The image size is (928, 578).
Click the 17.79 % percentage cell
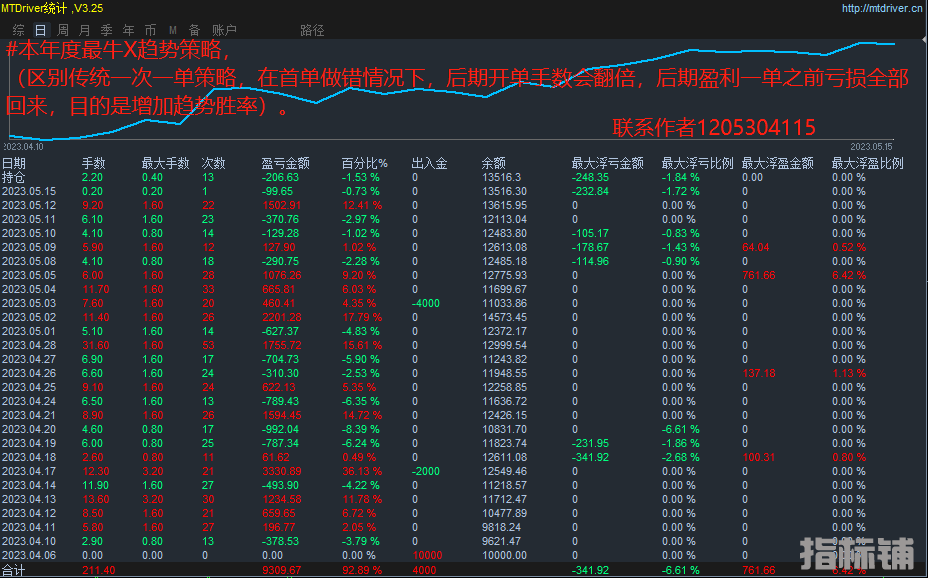point(362,318)
